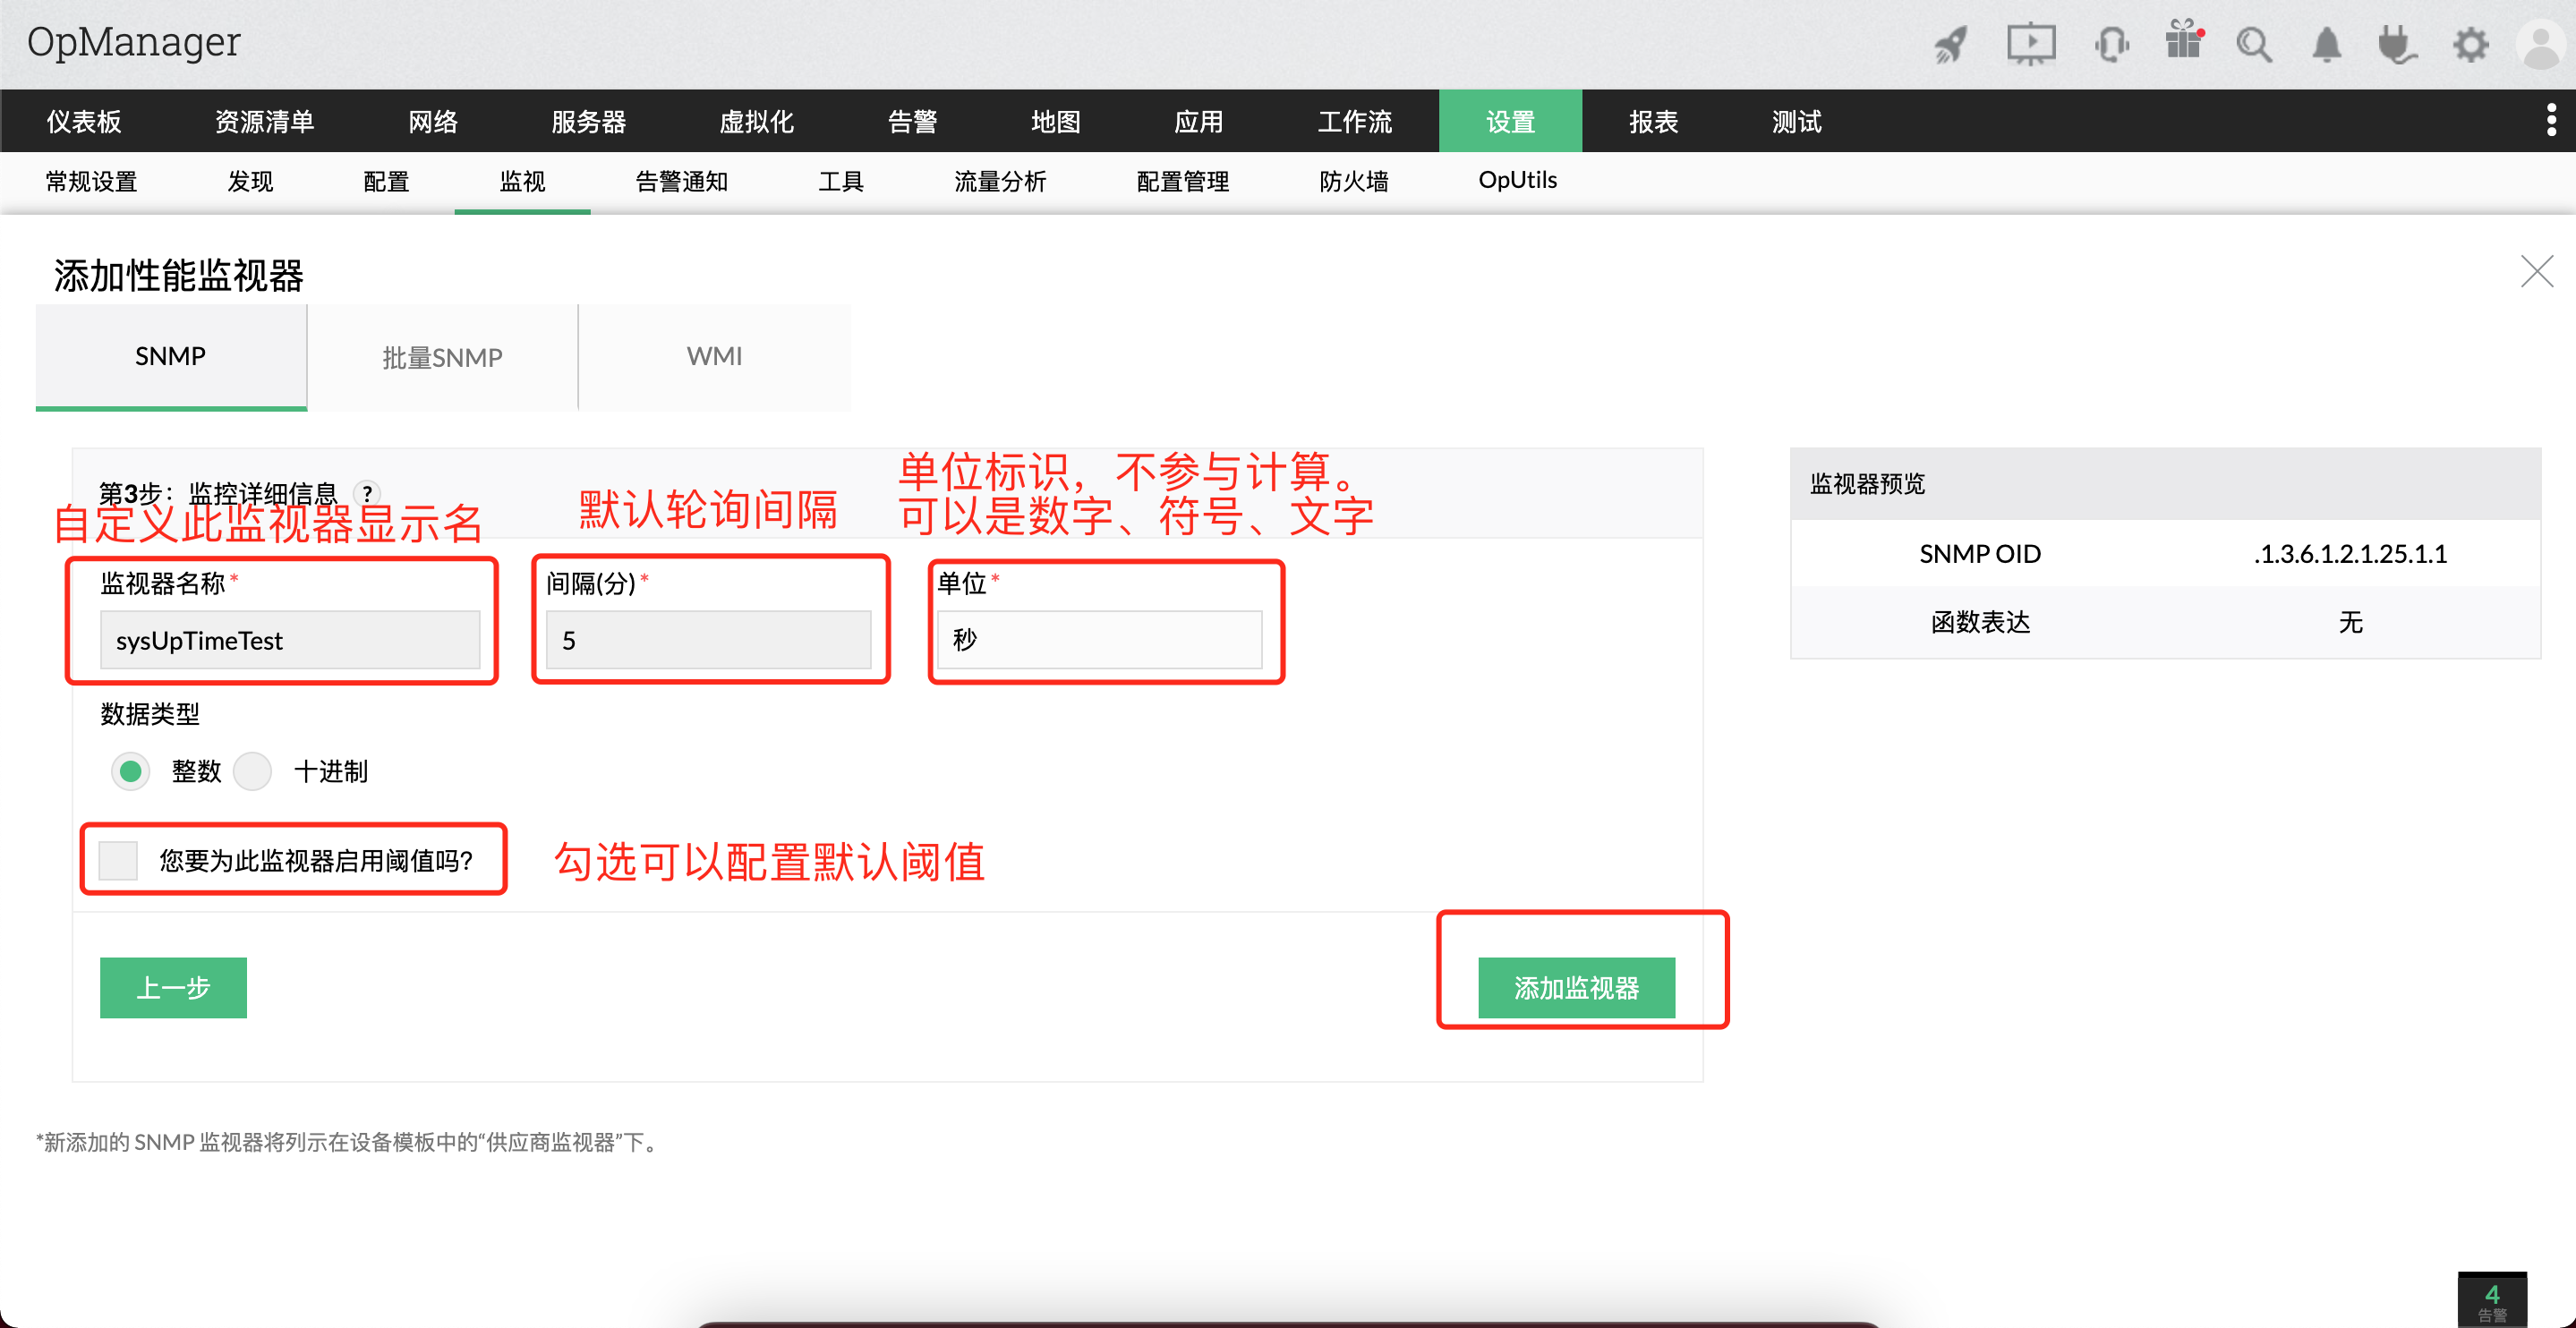The height and width of the screenshot is (1328, 2576).
Task: Click the 单位 input field
Action: pos(1100,640)
